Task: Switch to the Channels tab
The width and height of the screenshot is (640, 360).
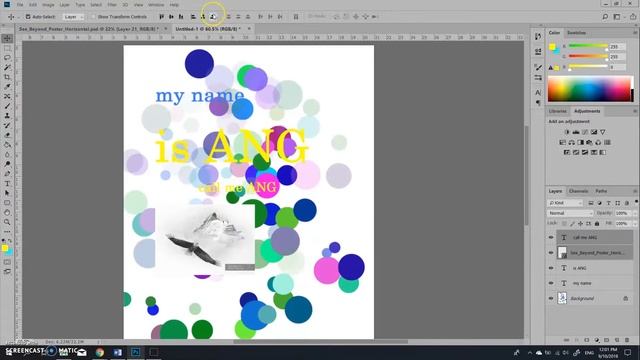Action: [578, 191]
